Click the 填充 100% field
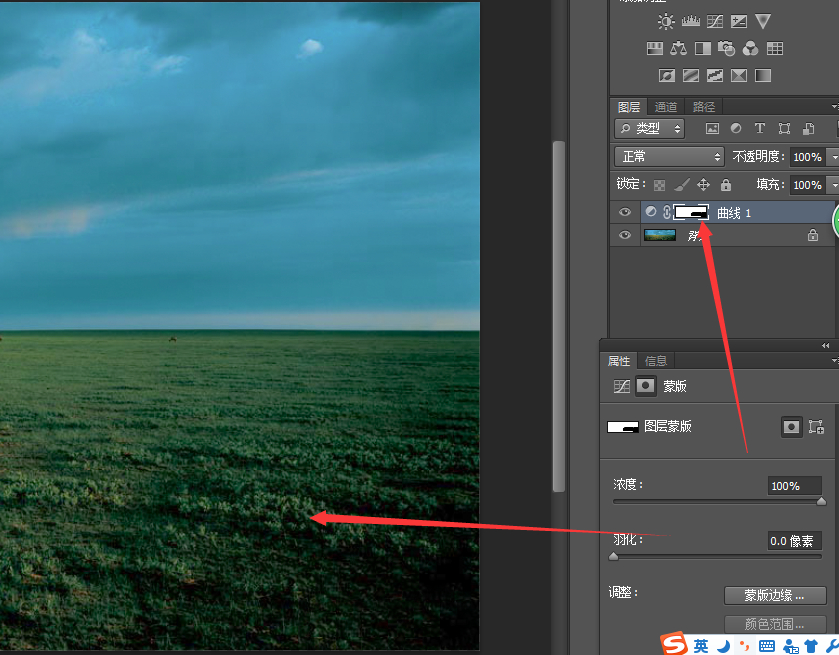This screenshot has height=655, width=839. (x=807, y=185)
